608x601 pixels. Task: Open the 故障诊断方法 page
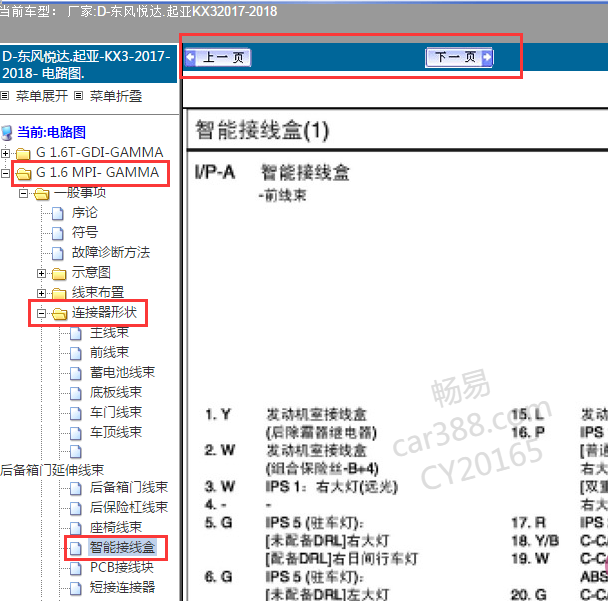(x=111, y=252)
